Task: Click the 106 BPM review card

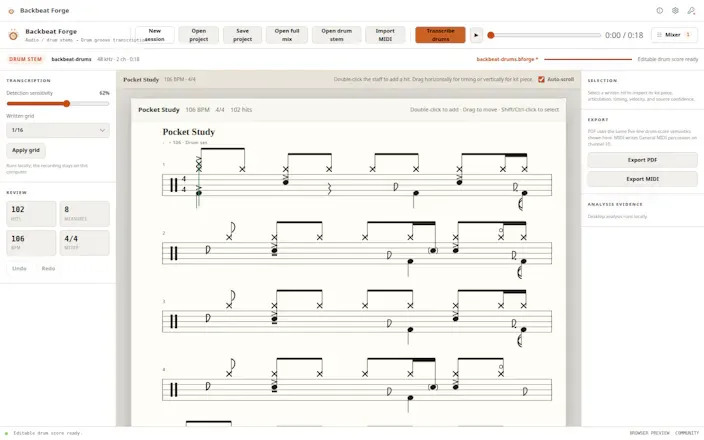Action: coord(31,243)
